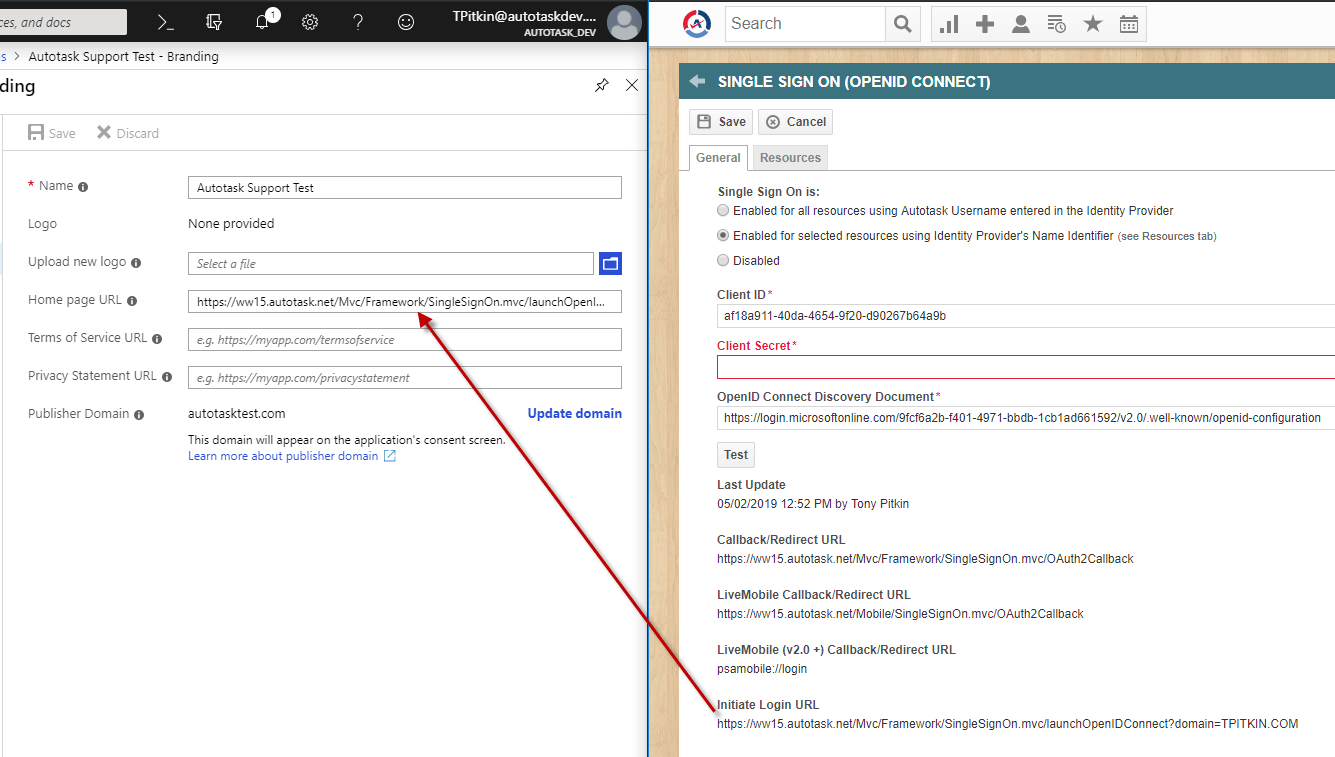Open favorites via the star icon

click(x=1093, y=23)
